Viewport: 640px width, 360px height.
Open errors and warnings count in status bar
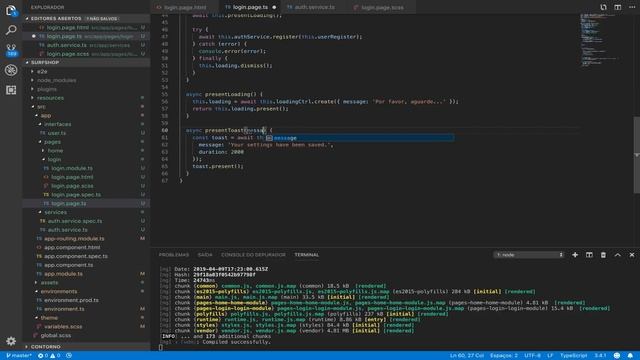point(49,356)
